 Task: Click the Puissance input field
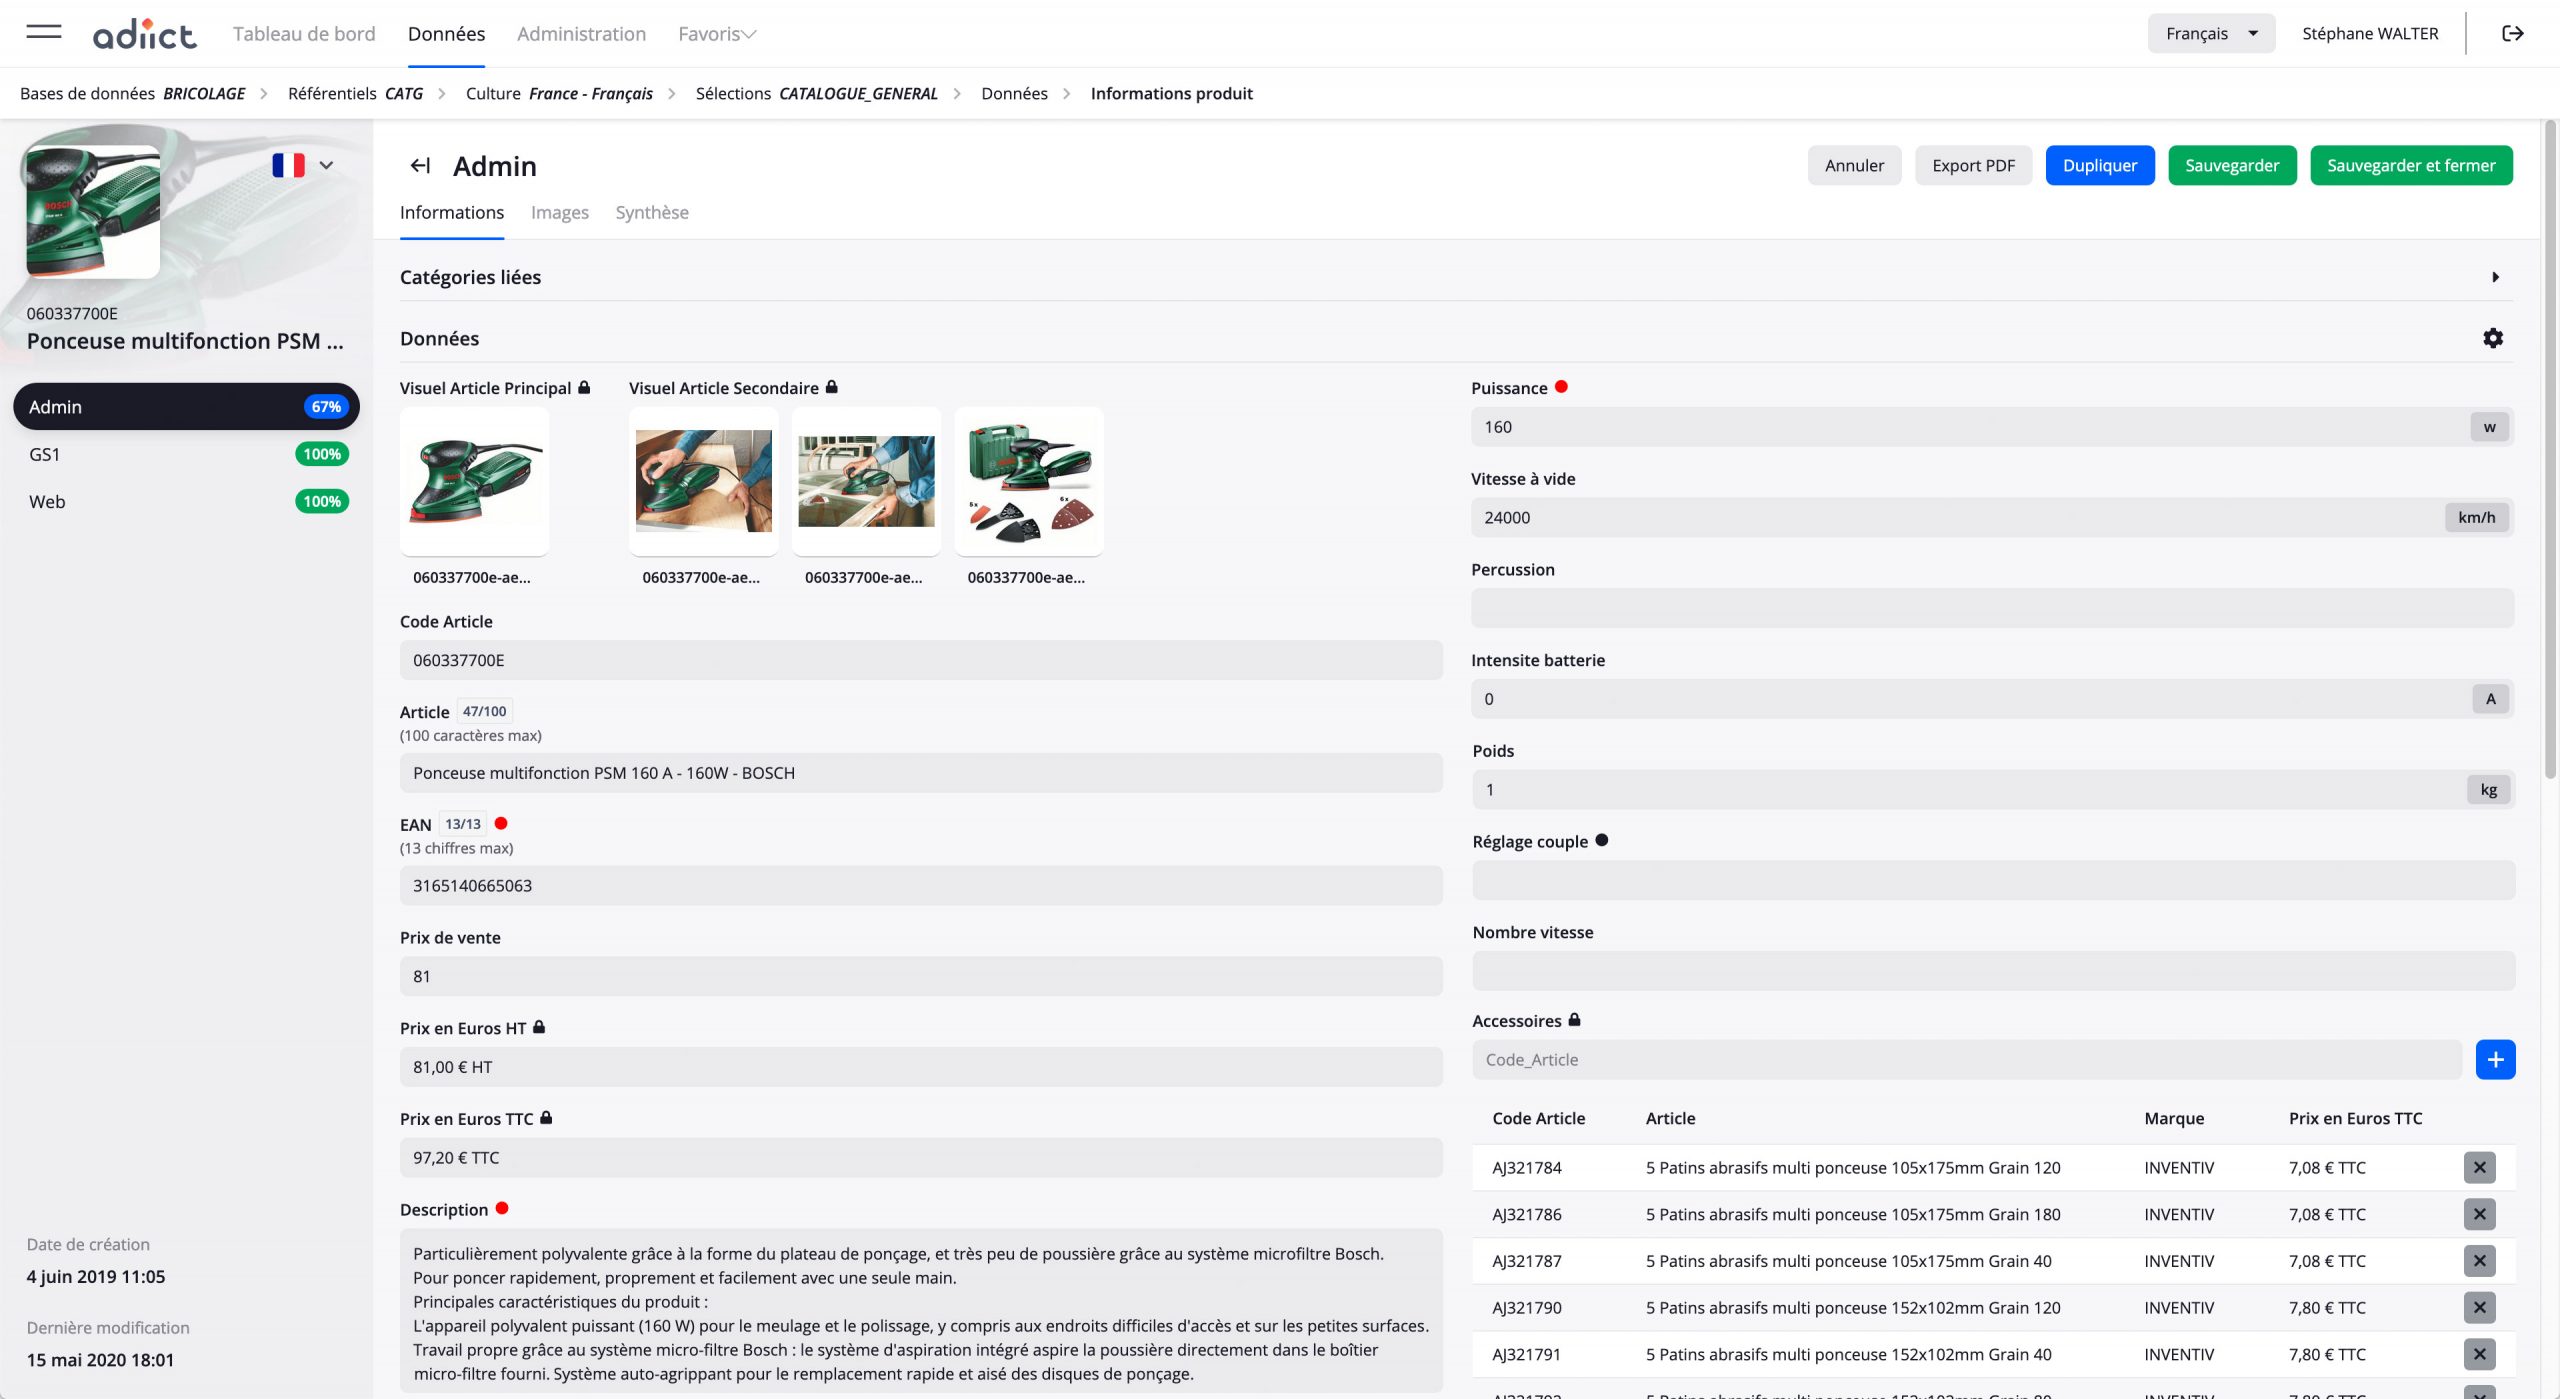1992,427
